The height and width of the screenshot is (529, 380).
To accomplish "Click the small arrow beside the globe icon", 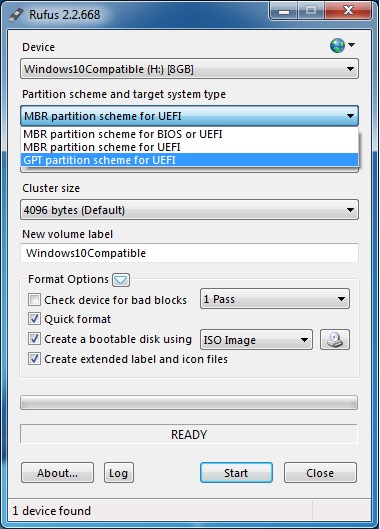I will 351,45.
